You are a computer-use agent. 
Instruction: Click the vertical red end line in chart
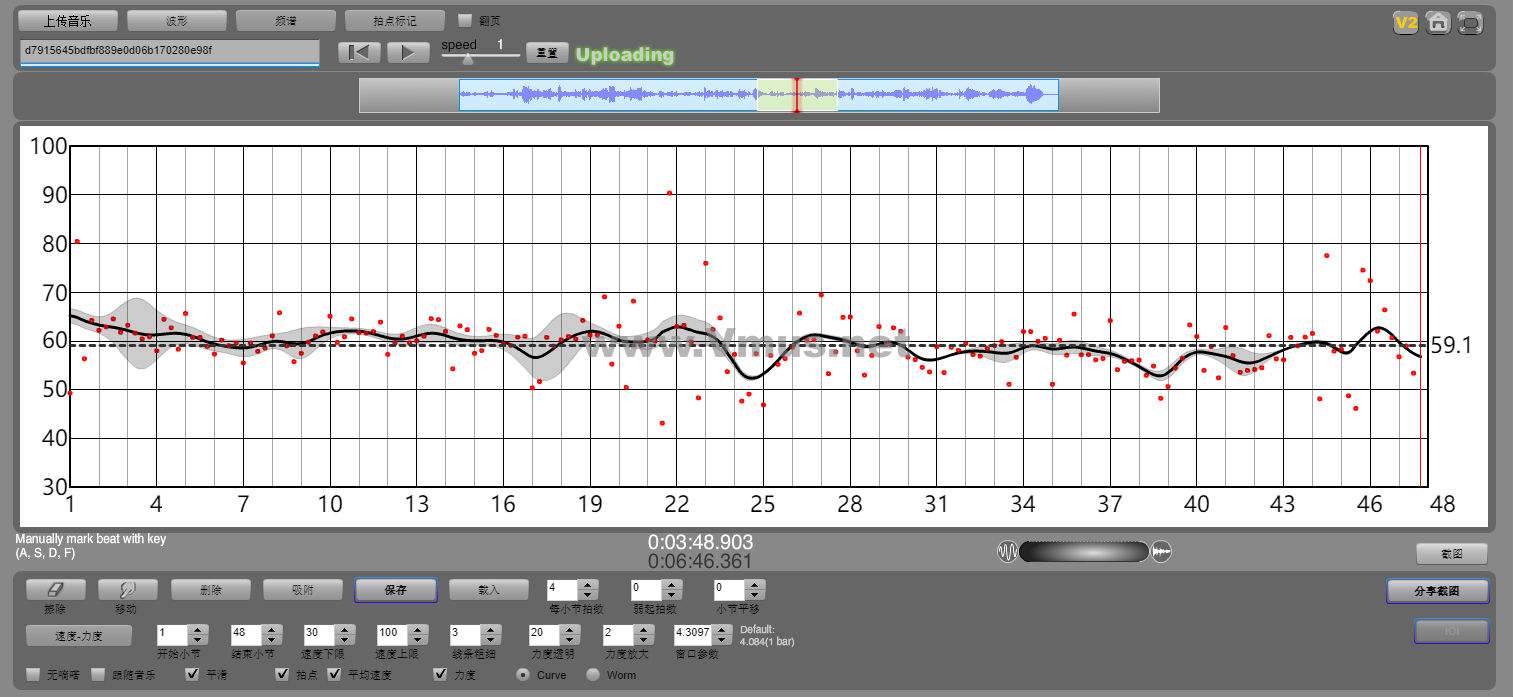point(1421,316)
